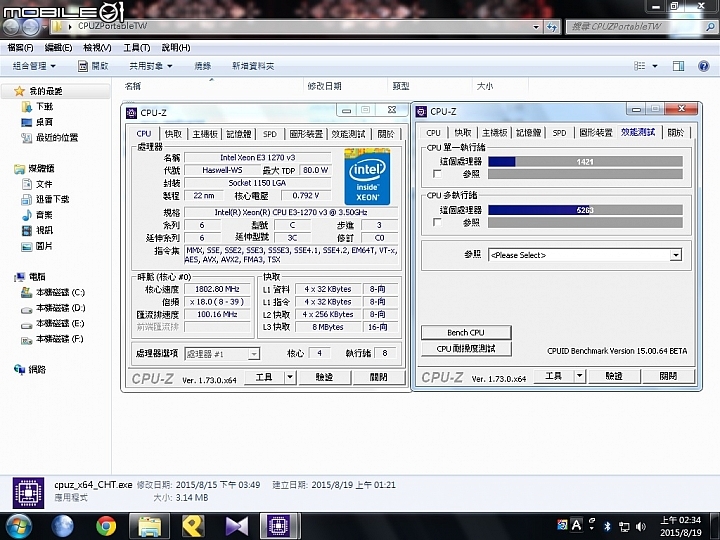Enable multi-thread reference checkbox

point(437,222)
